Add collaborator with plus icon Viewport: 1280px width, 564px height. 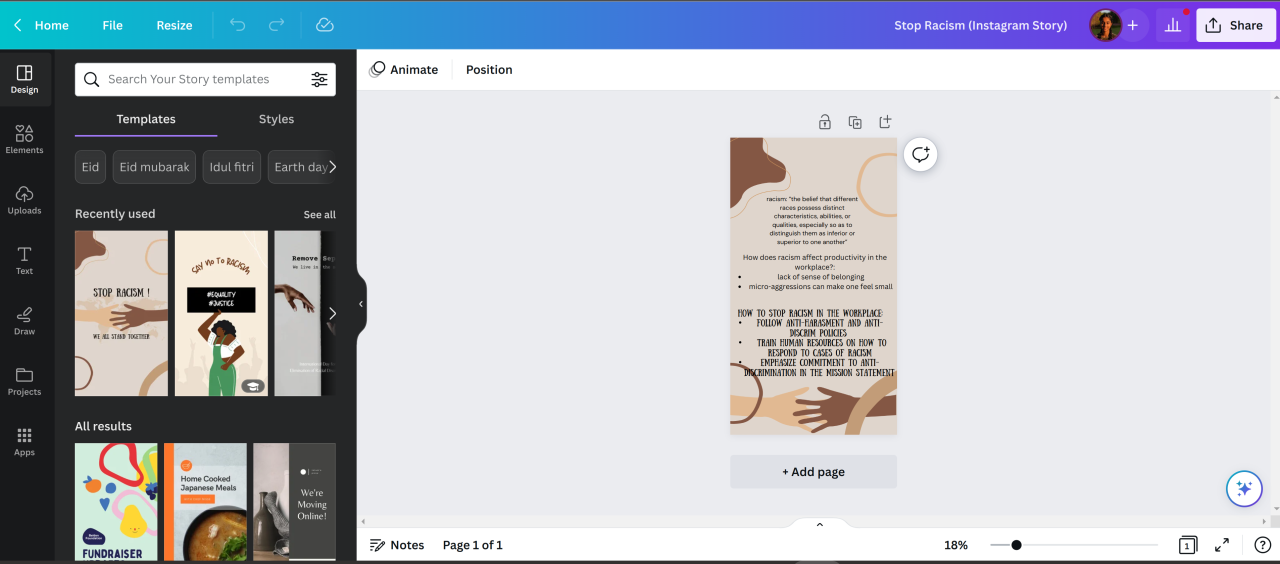[x=1132, y=25]
